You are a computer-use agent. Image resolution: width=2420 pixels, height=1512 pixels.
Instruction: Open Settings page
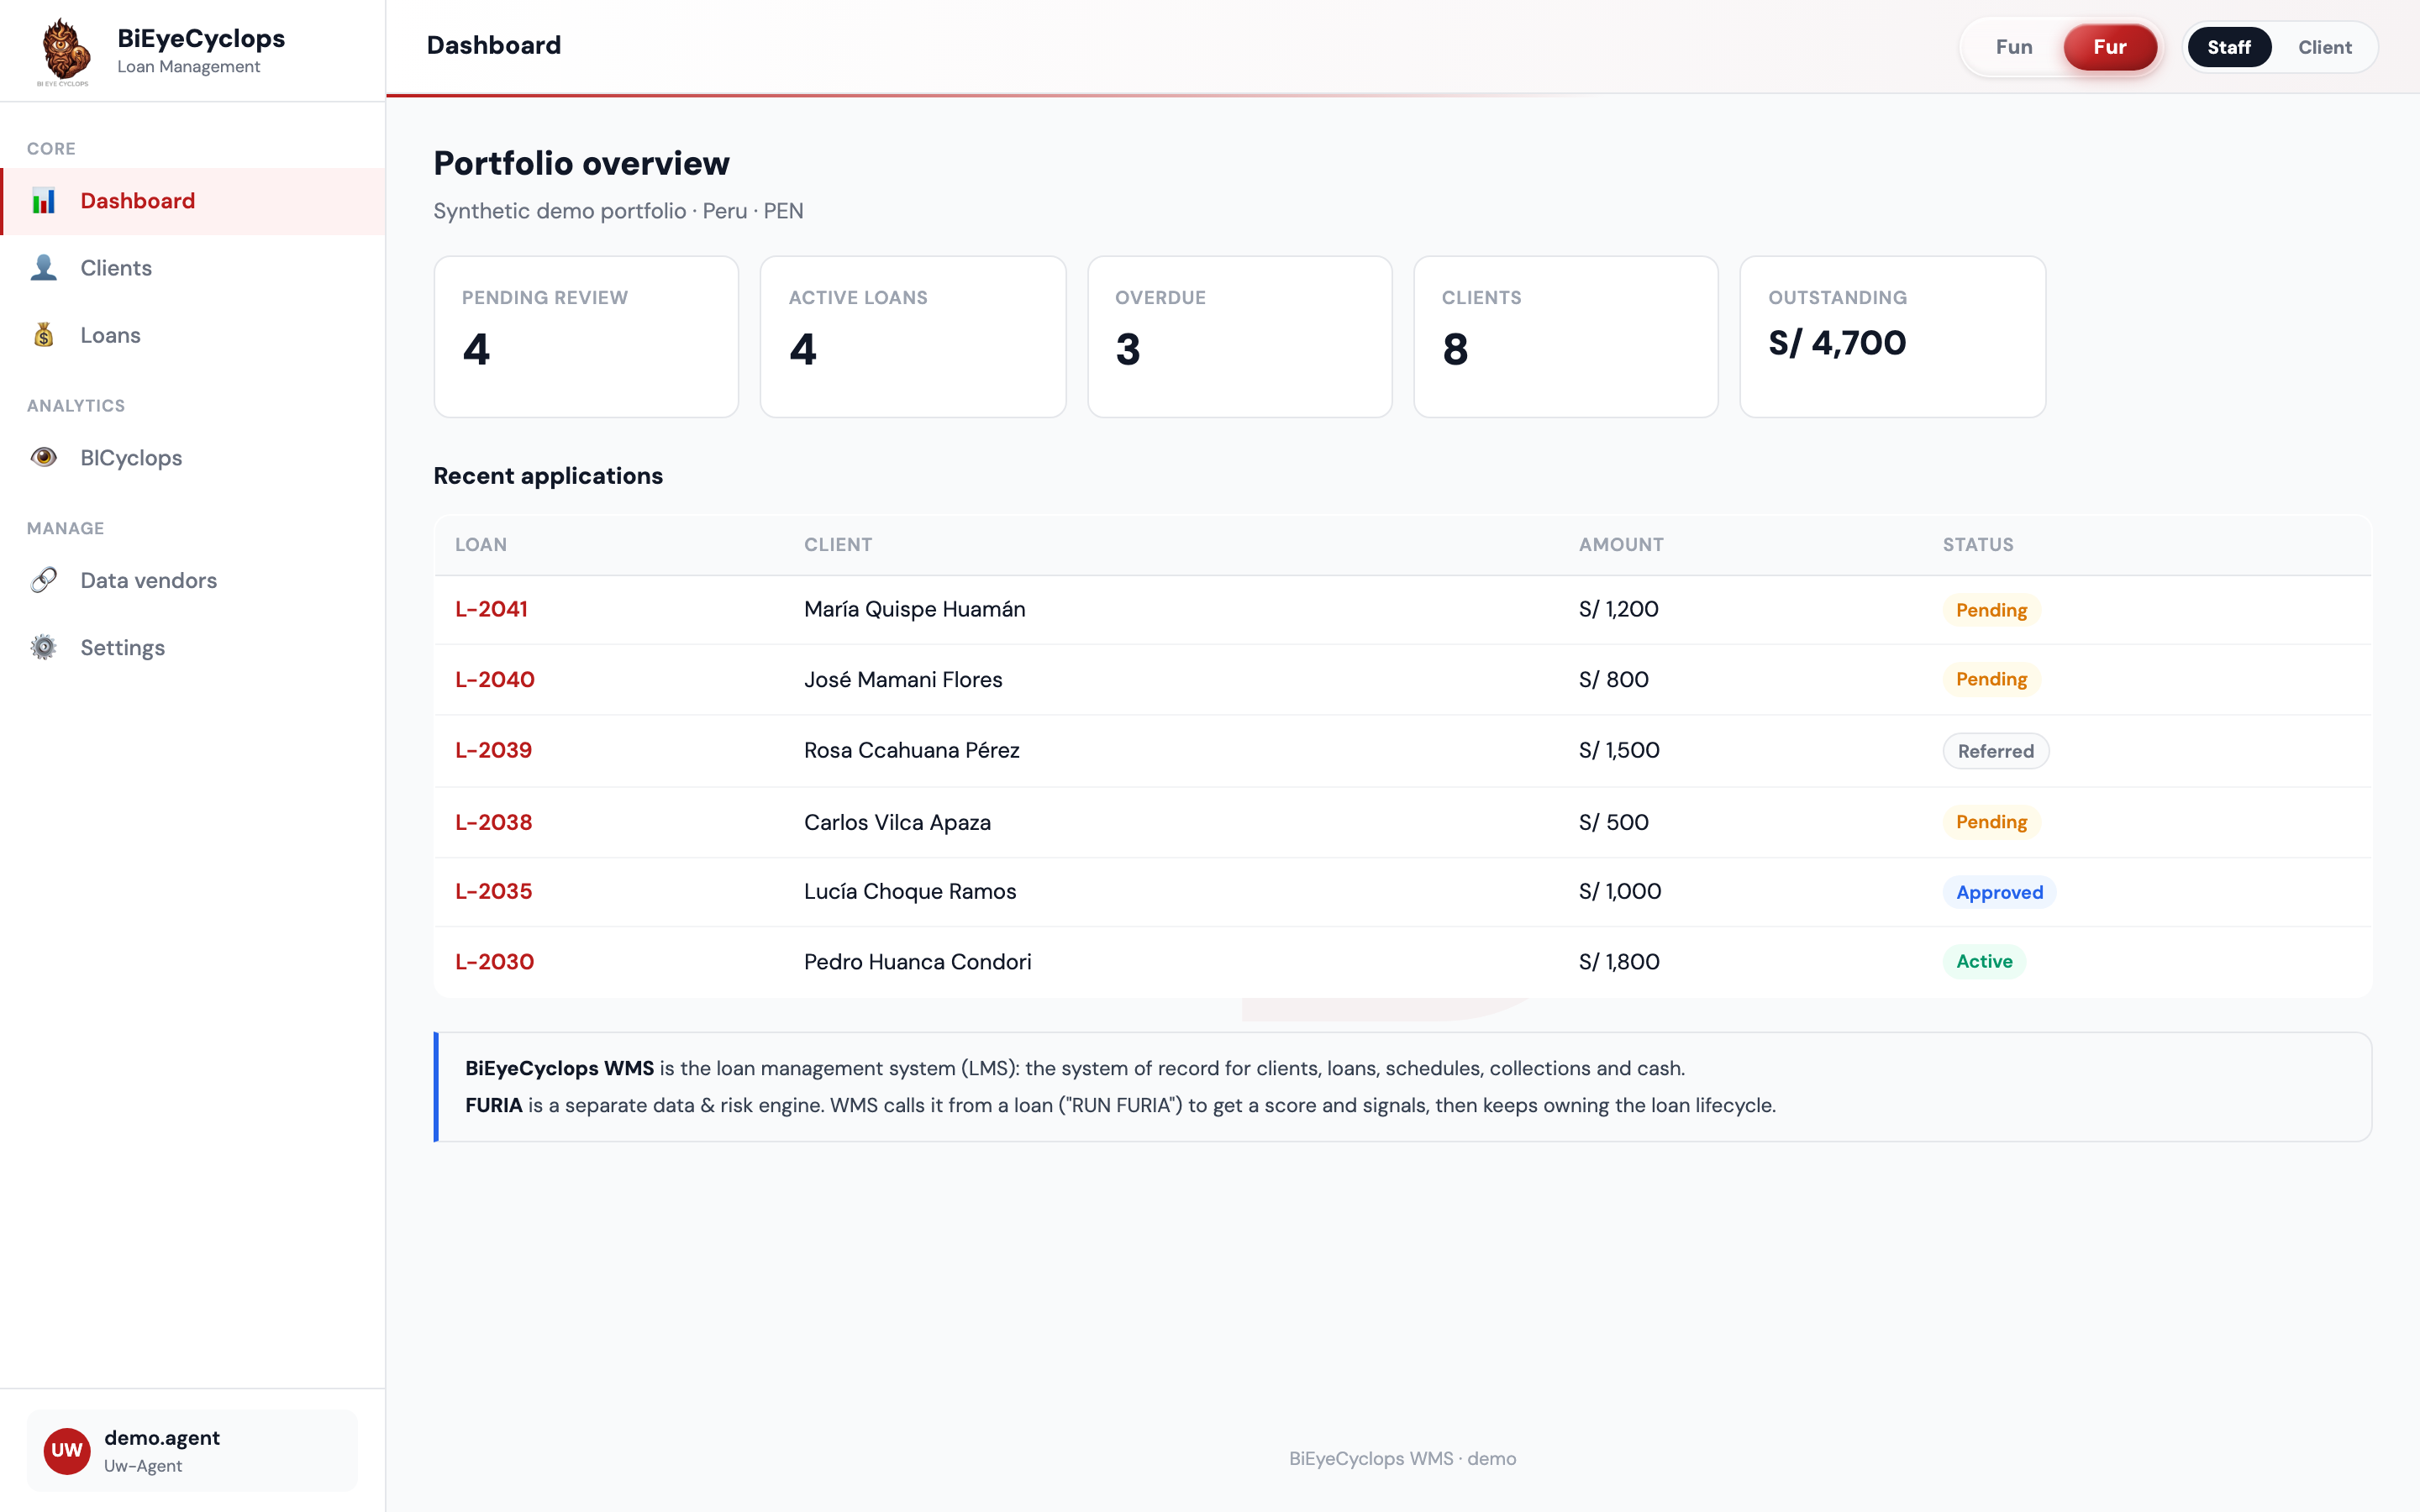pos(193,647)
